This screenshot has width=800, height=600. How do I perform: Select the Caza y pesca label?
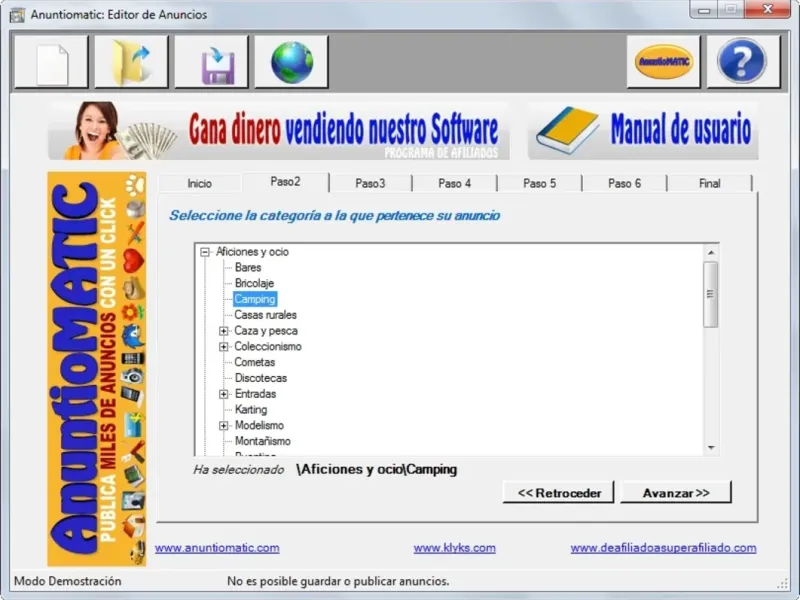(x=266, y=331)
